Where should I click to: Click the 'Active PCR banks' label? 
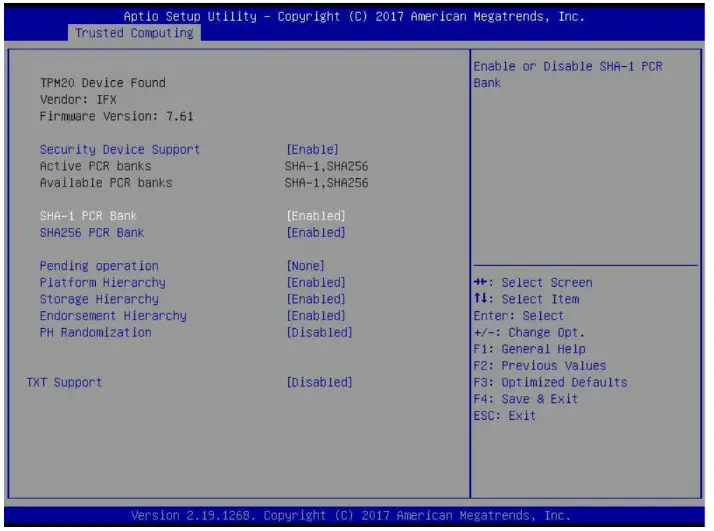click(96, 166)
